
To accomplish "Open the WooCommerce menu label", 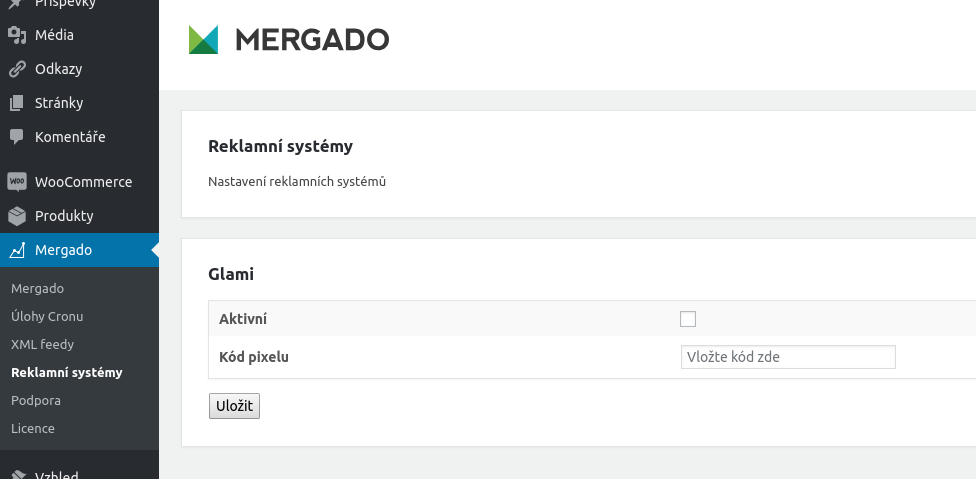I will coord(83,182).
